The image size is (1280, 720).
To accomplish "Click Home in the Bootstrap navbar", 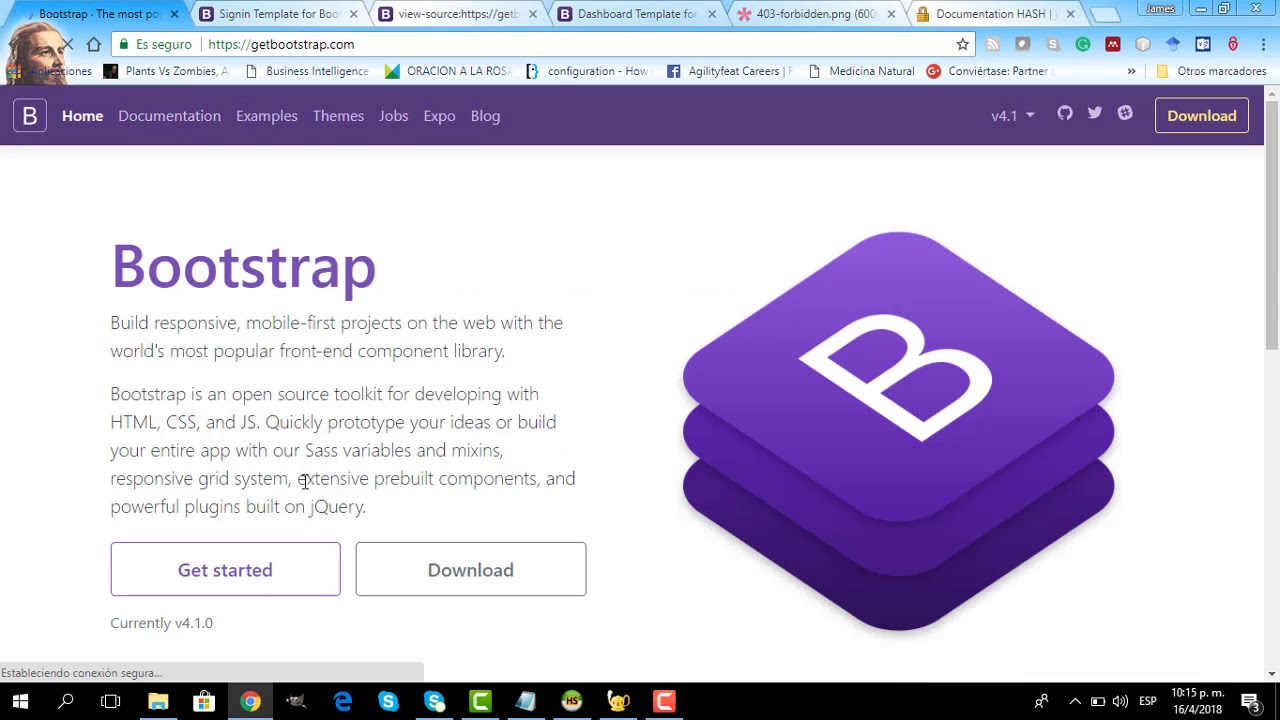I will 82,116.
